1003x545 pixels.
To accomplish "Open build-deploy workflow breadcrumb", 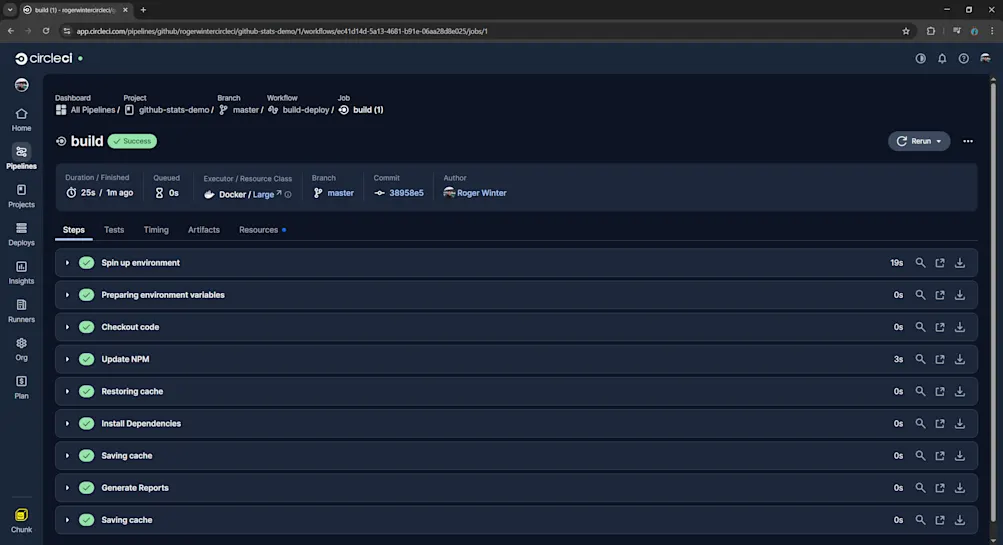I will tap(299, 110).
